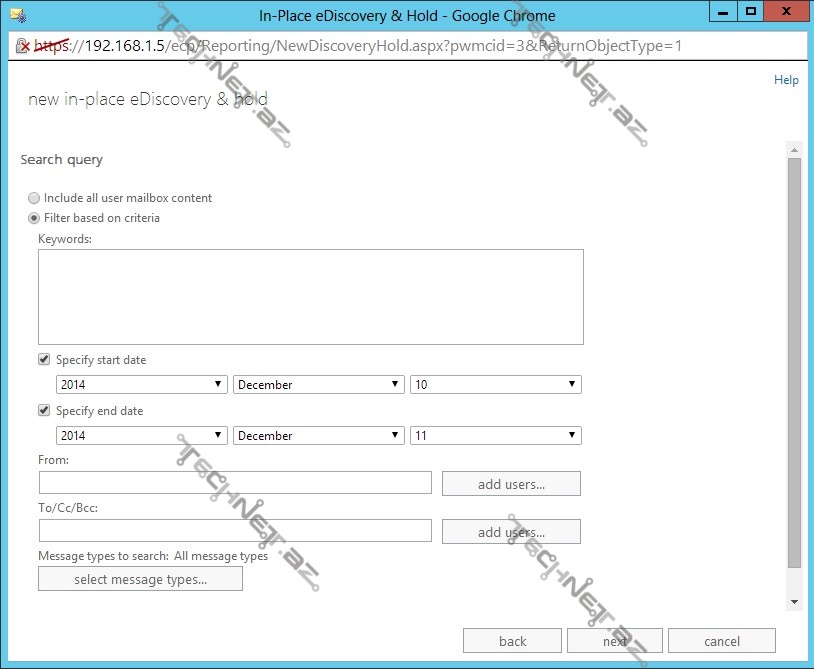Click the insecure HTTPS lock icon
The width and height of the screenshot is (814, 669).
click(x=21, y=46)
